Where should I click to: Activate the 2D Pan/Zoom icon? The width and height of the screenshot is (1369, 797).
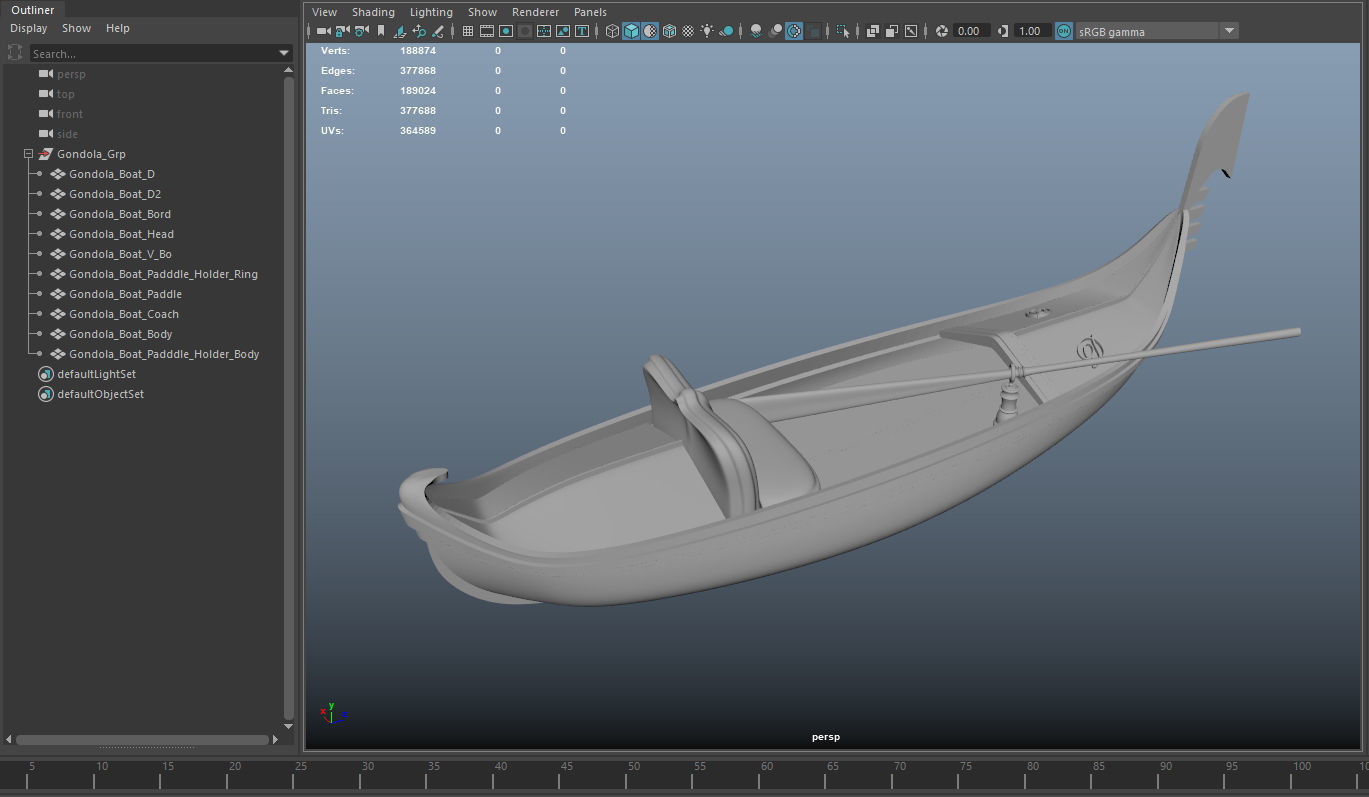[419, 31]
